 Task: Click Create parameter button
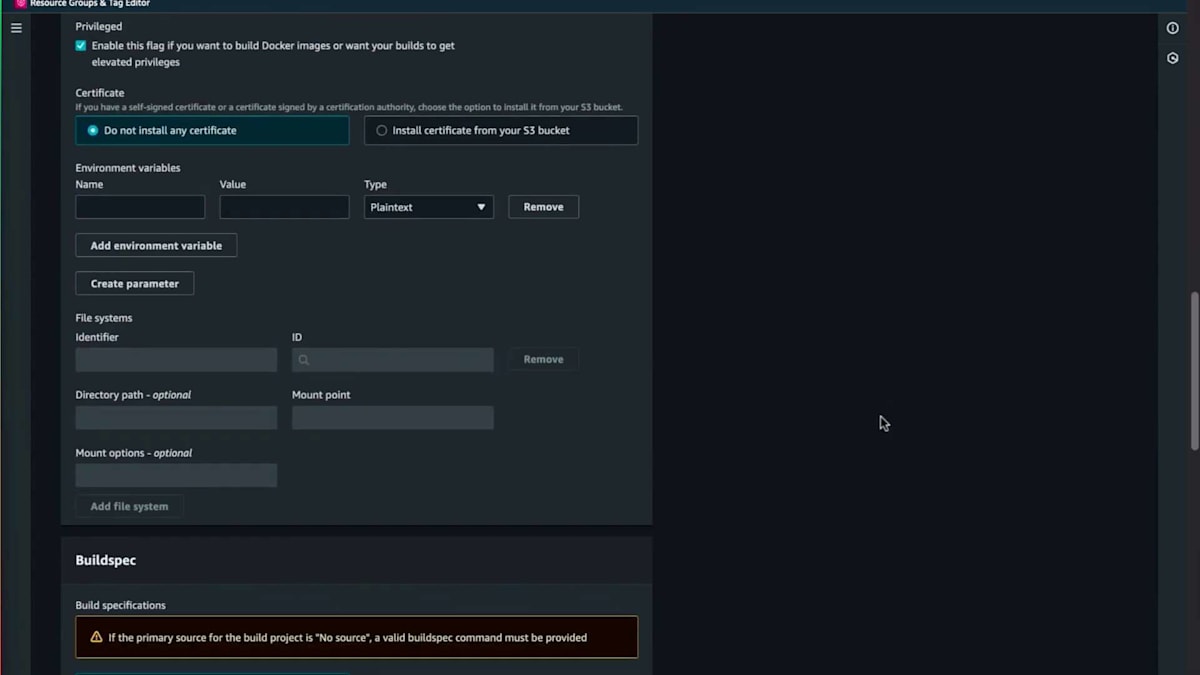[x=135, y=283]
